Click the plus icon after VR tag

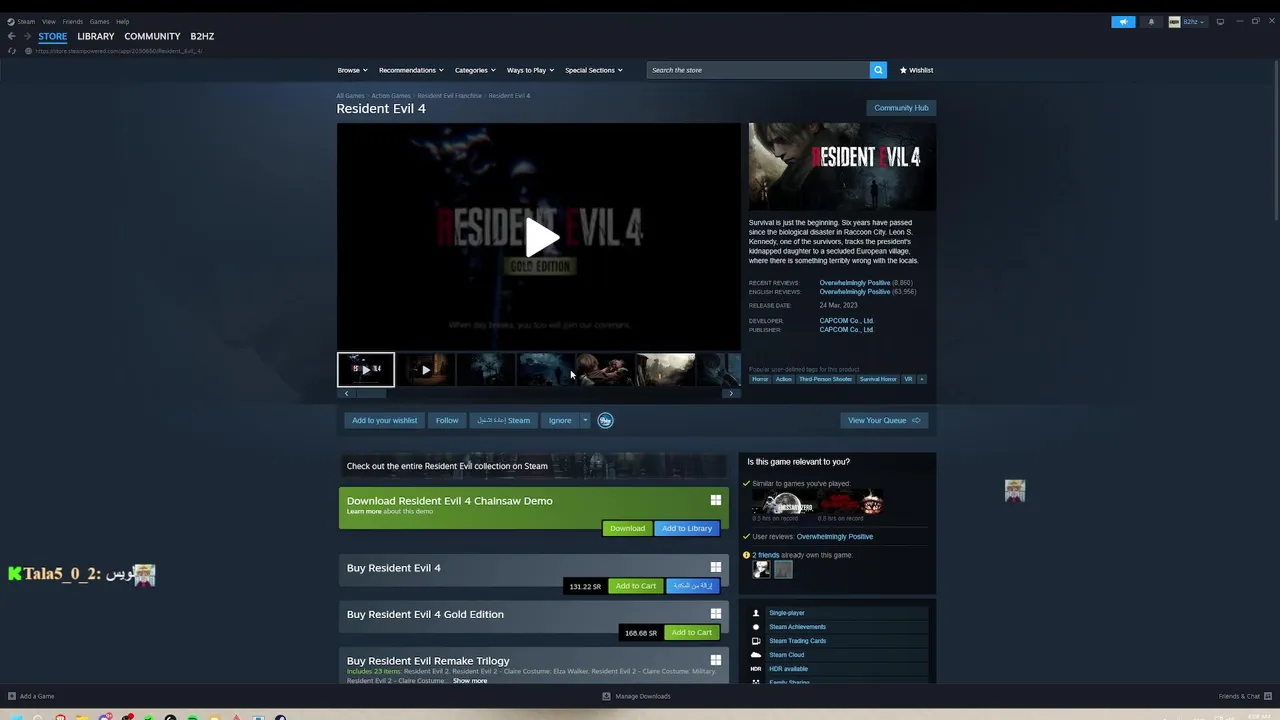click(922, 379)
